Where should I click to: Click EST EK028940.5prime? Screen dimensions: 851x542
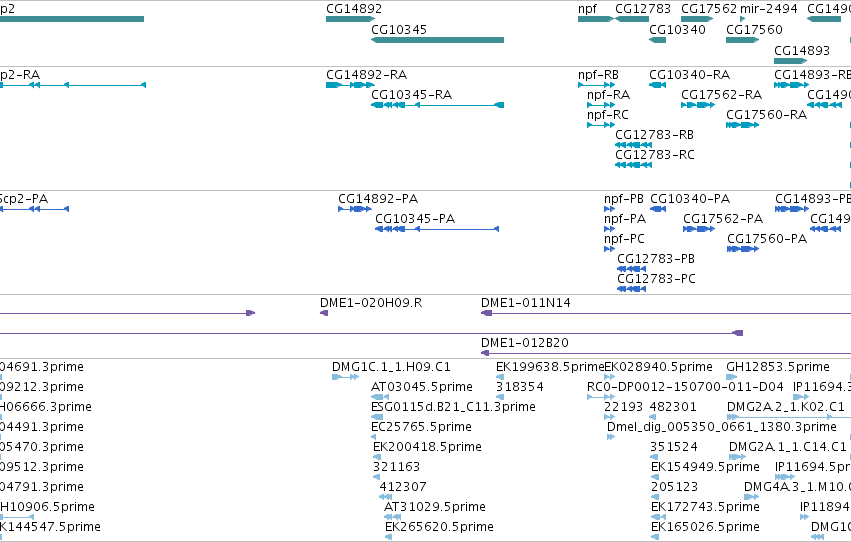[609, 377]
